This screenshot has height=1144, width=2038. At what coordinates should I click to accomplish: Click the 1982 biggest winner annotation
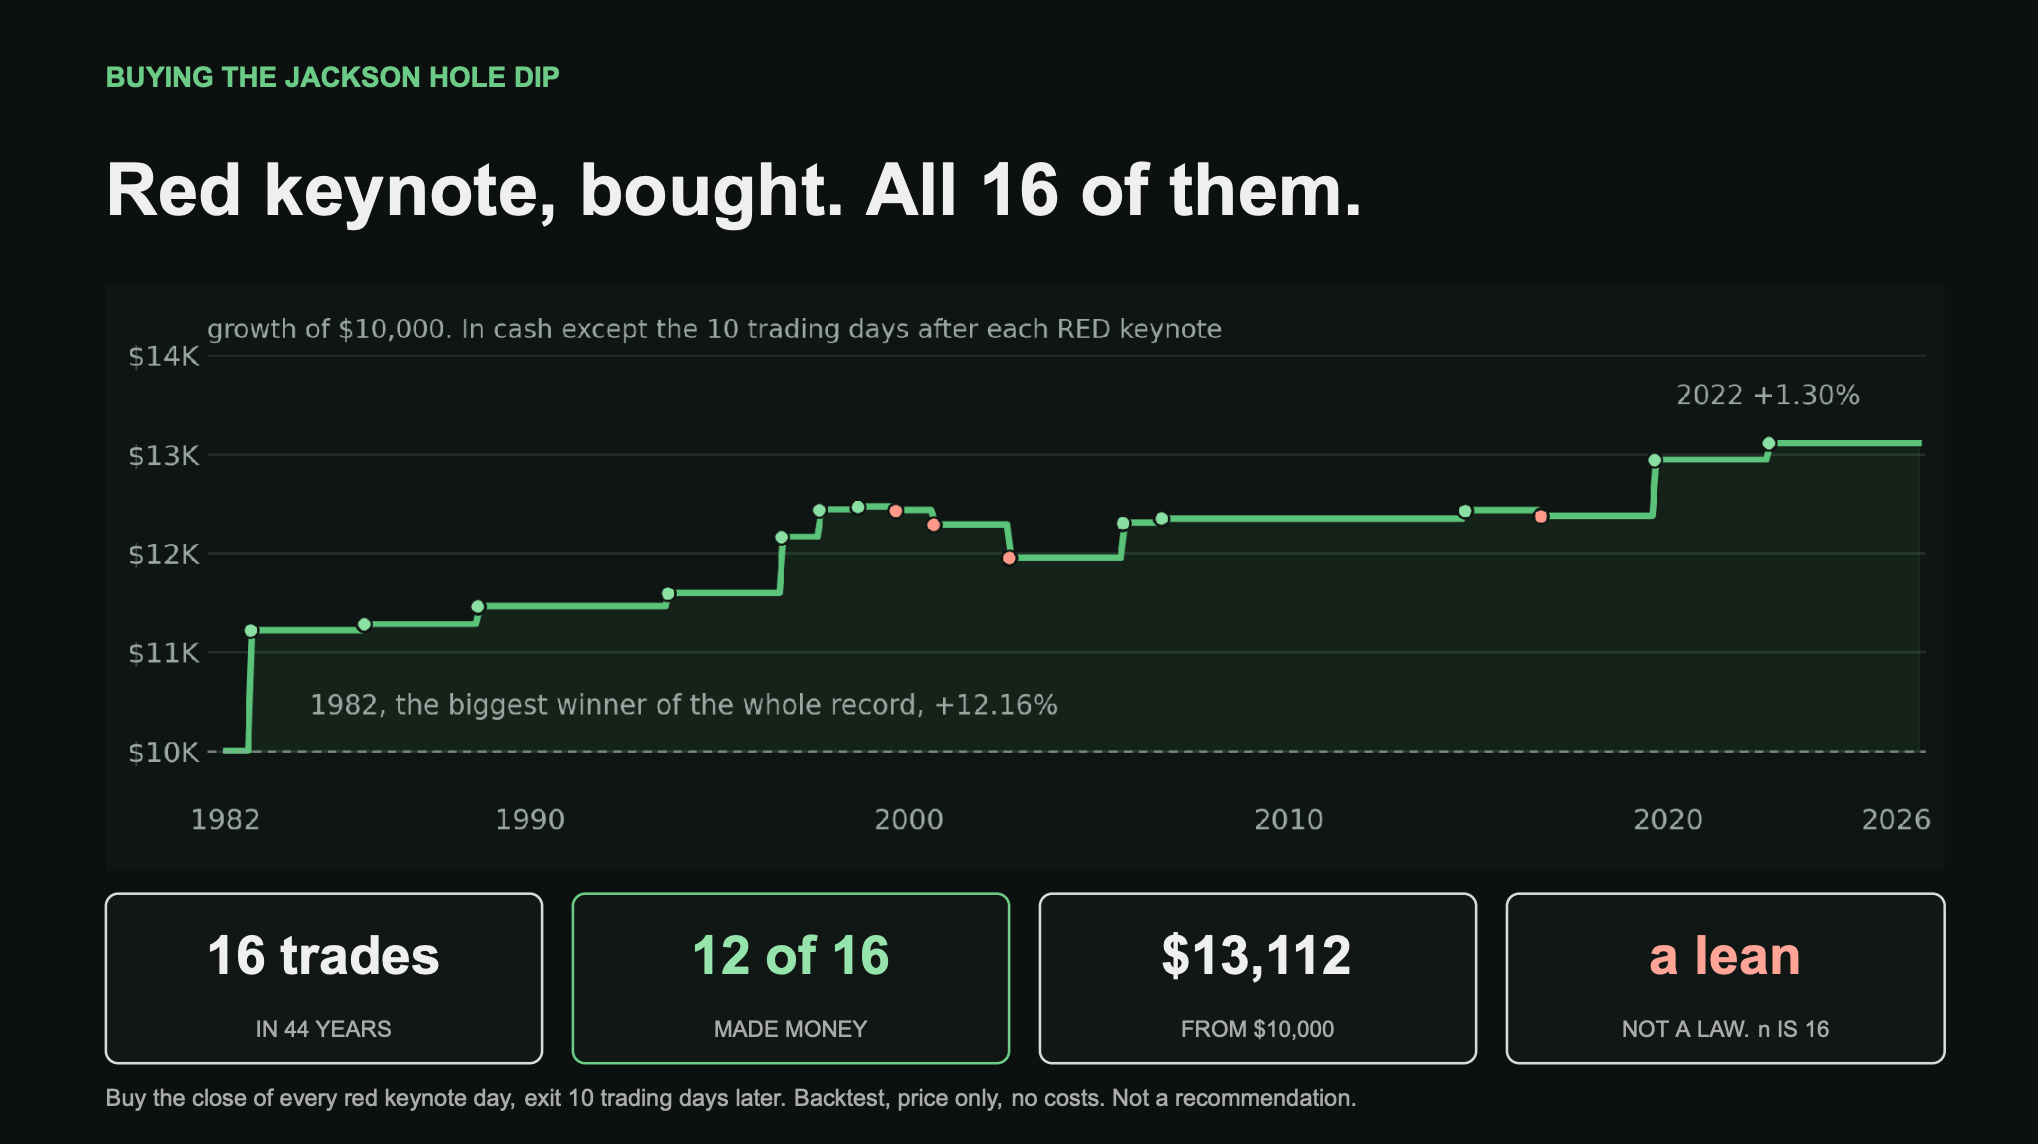[x=684, y=705]
